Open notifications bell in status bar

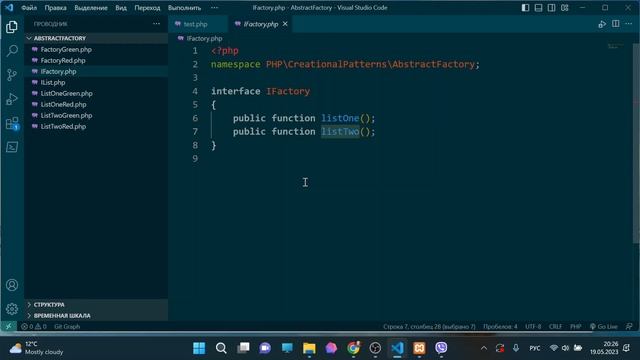click(x=629, y=327)
